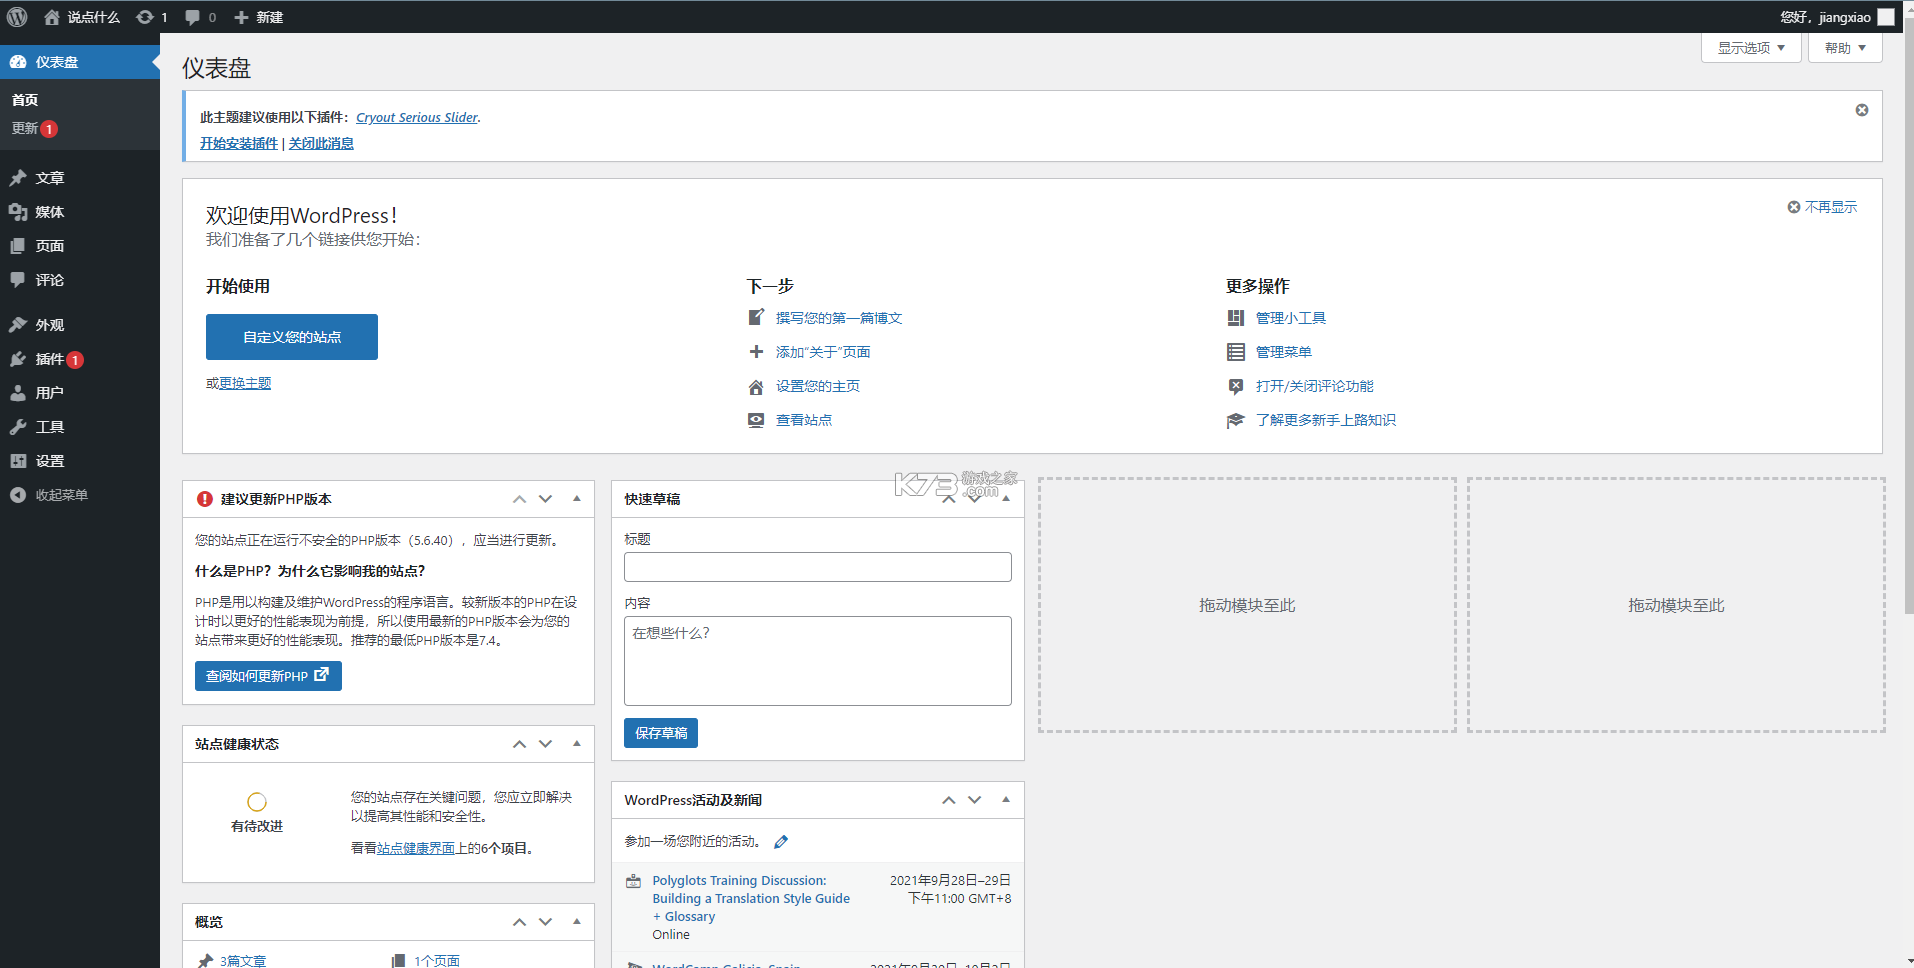
Task: Collapse the 概览 panel
Action: click(577, 922)
